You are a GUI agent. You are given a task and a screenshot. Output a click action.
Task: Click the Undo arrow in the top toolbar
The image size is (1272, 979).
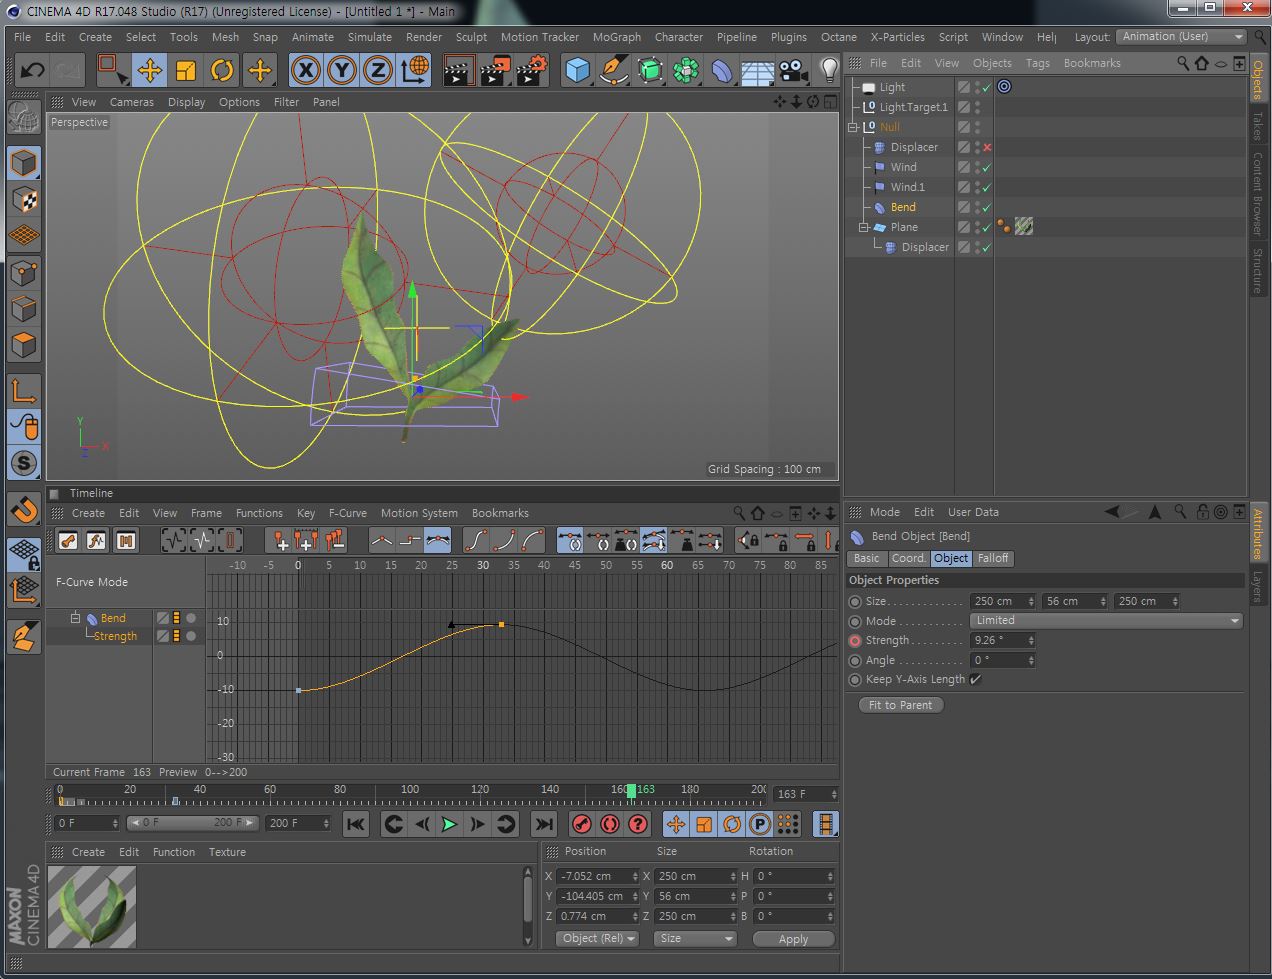tap(32, 70)
